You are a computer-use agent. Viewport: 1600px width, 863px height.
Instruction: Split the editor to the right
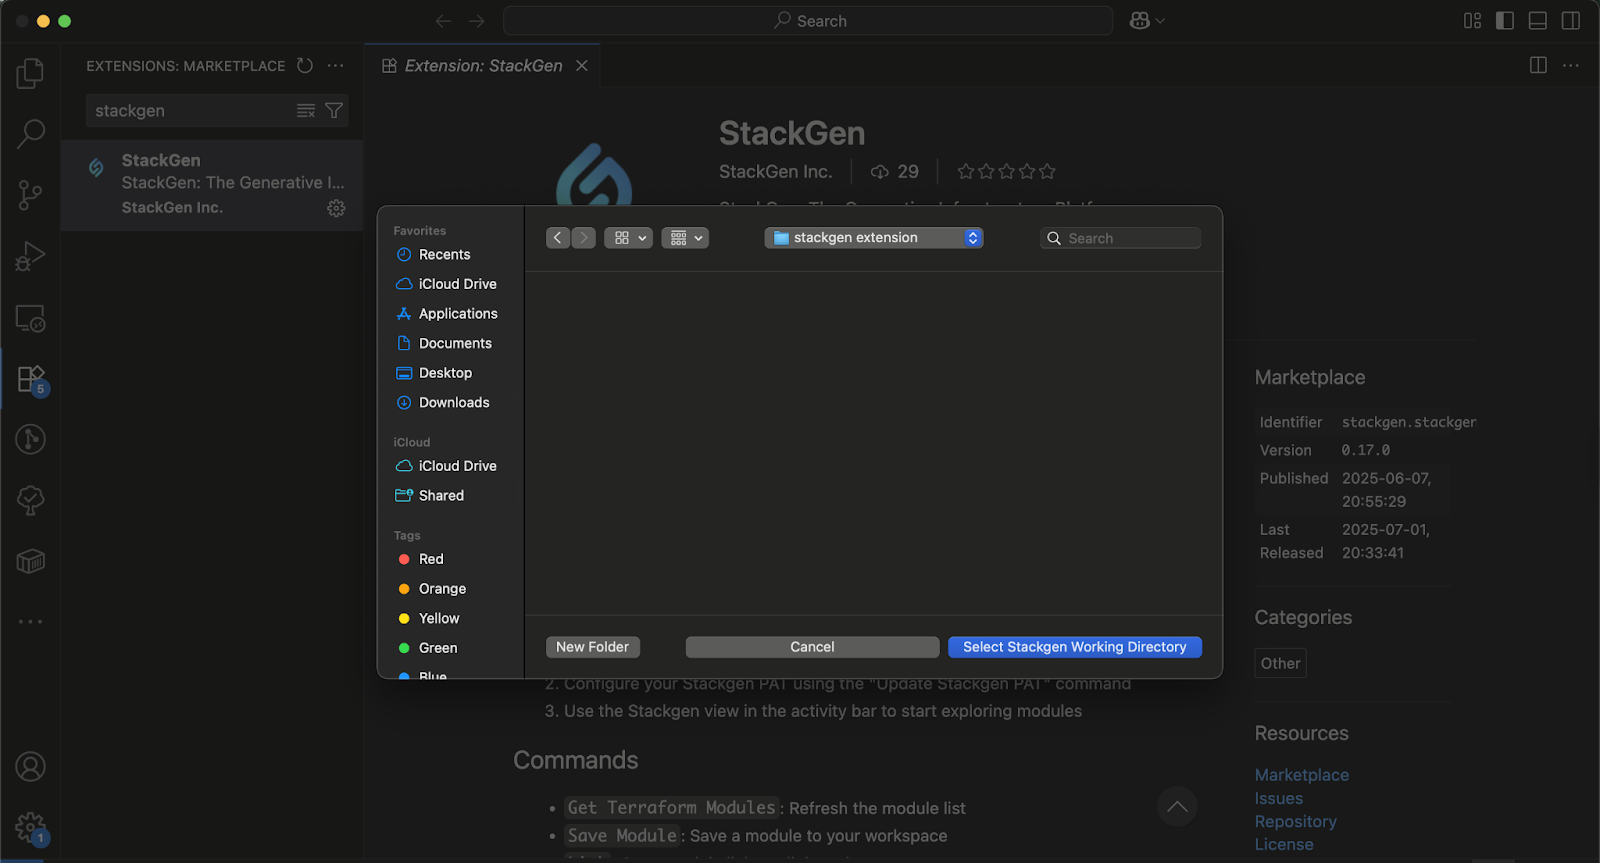(1538, 66)
